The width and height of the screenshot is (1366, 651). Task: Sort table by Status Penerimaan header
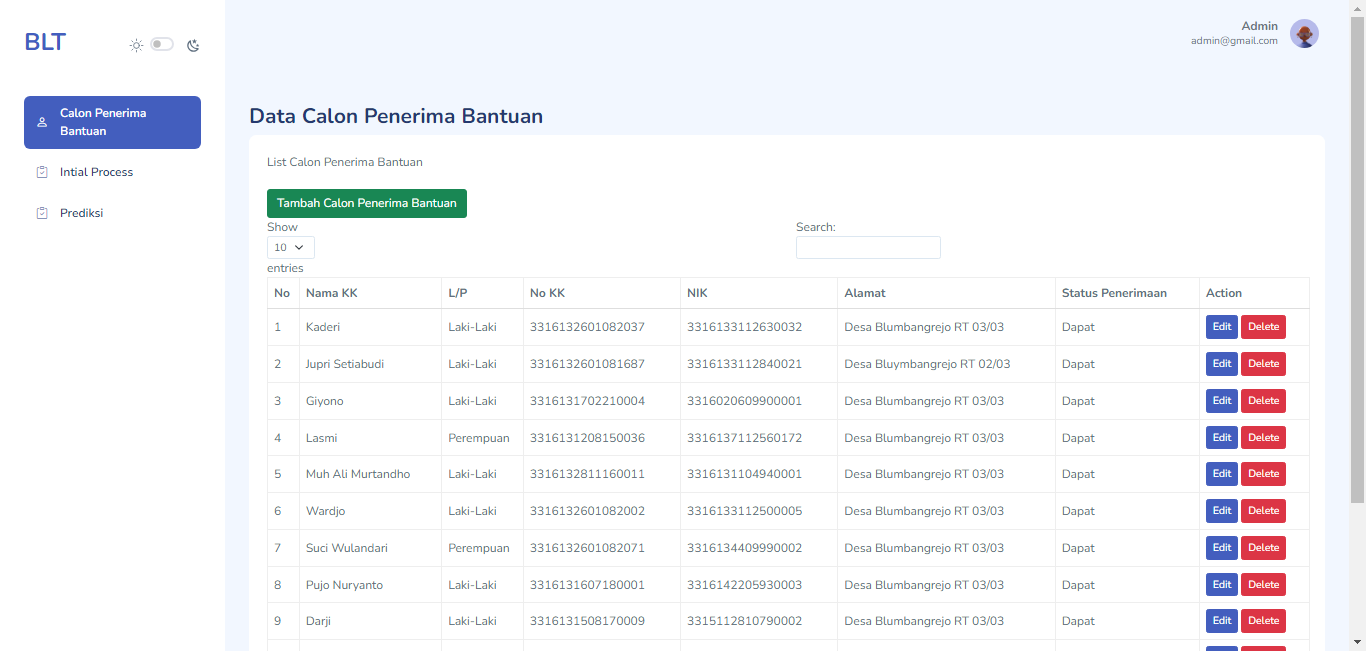tap(1126, 293)
